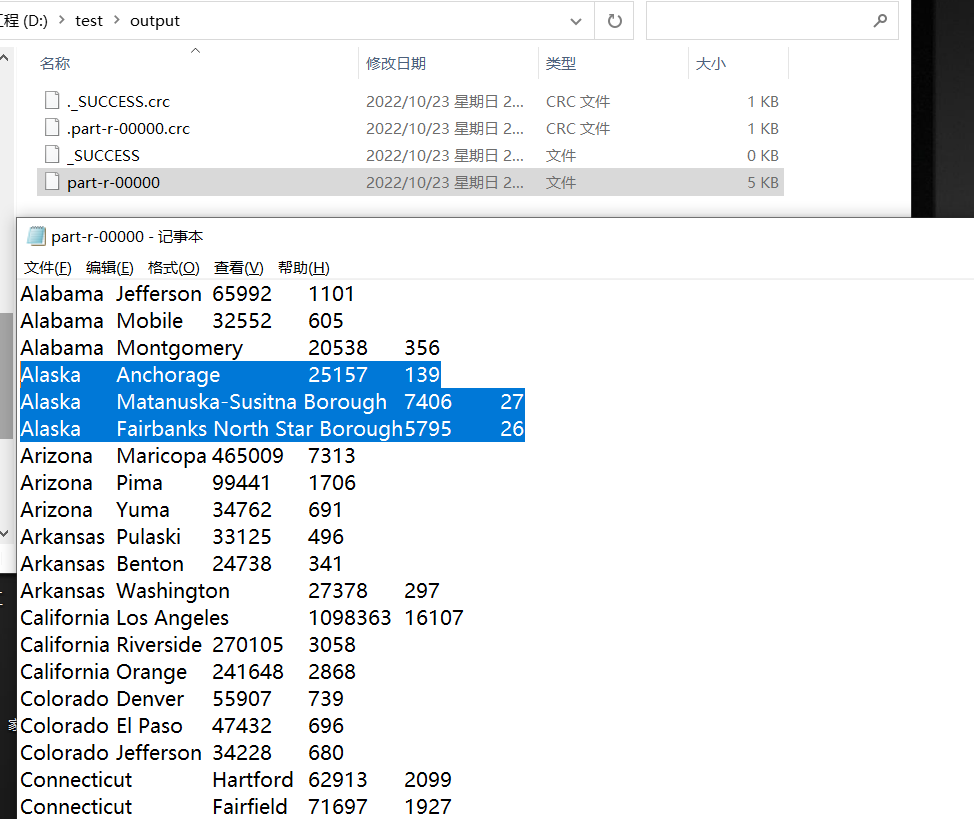Click the test folder in the breadcrumb
The height and width of the screenshot is (819, 974).
(x=89, y=21)
